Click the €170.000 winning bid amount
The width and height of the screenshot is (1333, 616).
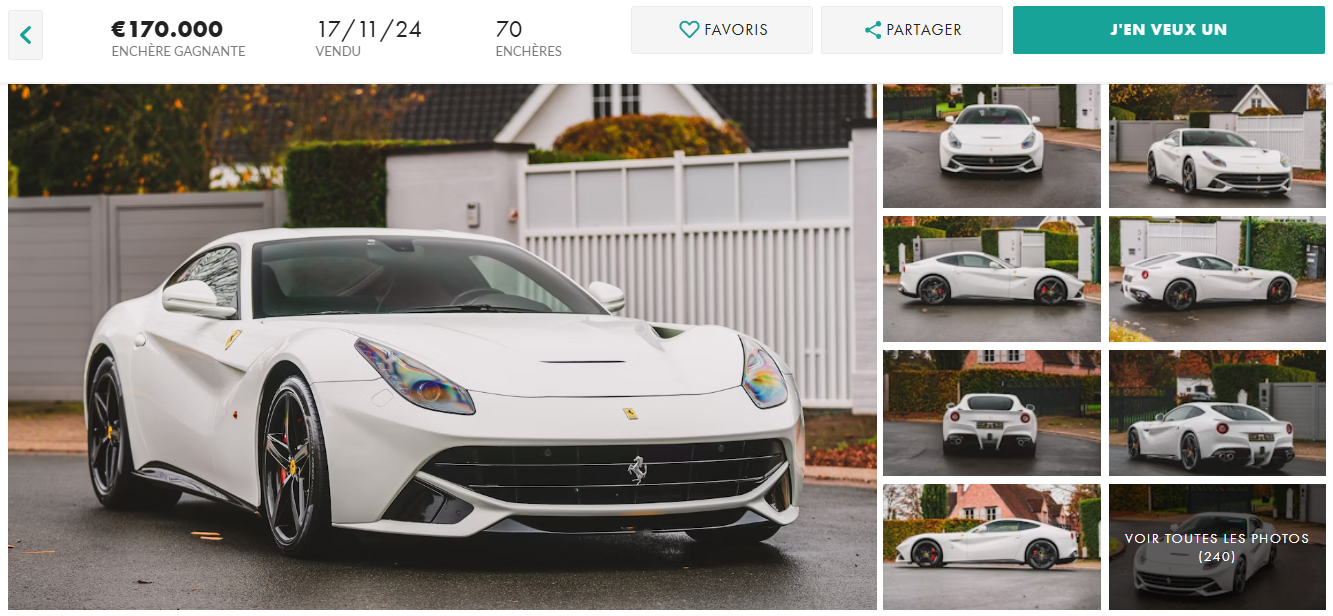167,29
